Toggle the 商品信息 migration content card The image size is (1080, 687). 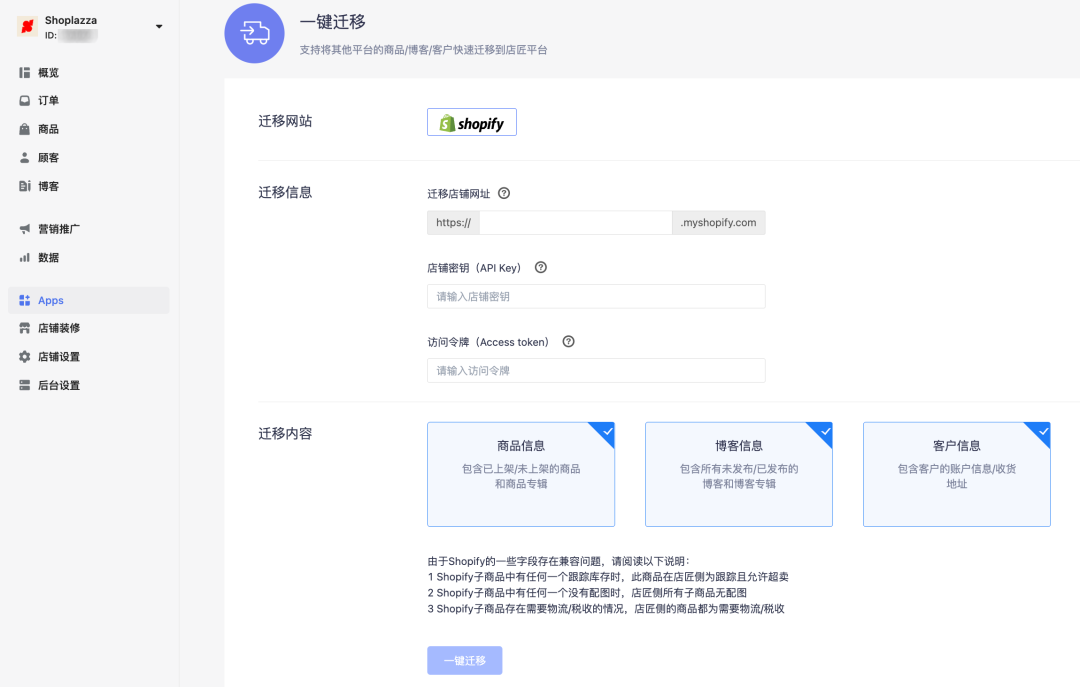point(521,474)
